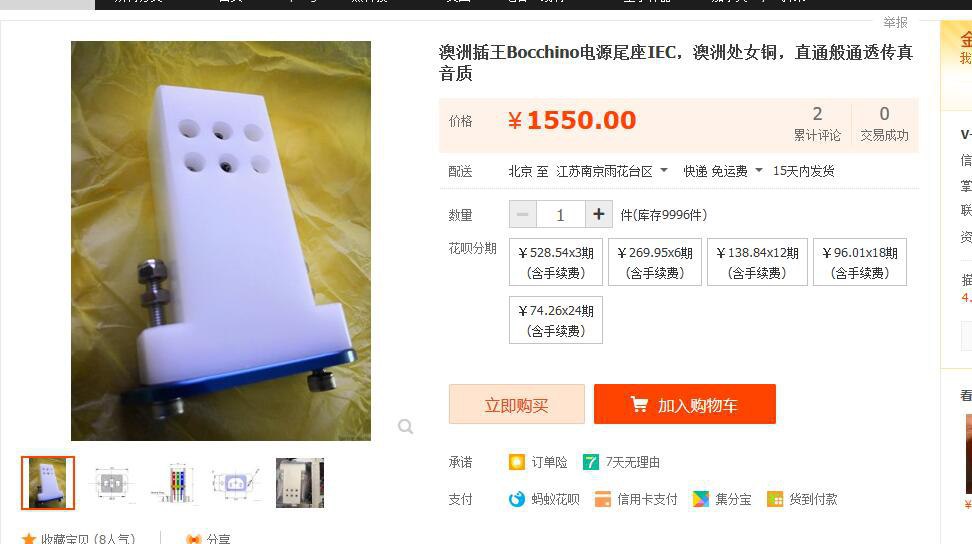Select the ¥138.84x12期 installment option
Viewport: 972px width, 544px height.
(x=757, y=262)
